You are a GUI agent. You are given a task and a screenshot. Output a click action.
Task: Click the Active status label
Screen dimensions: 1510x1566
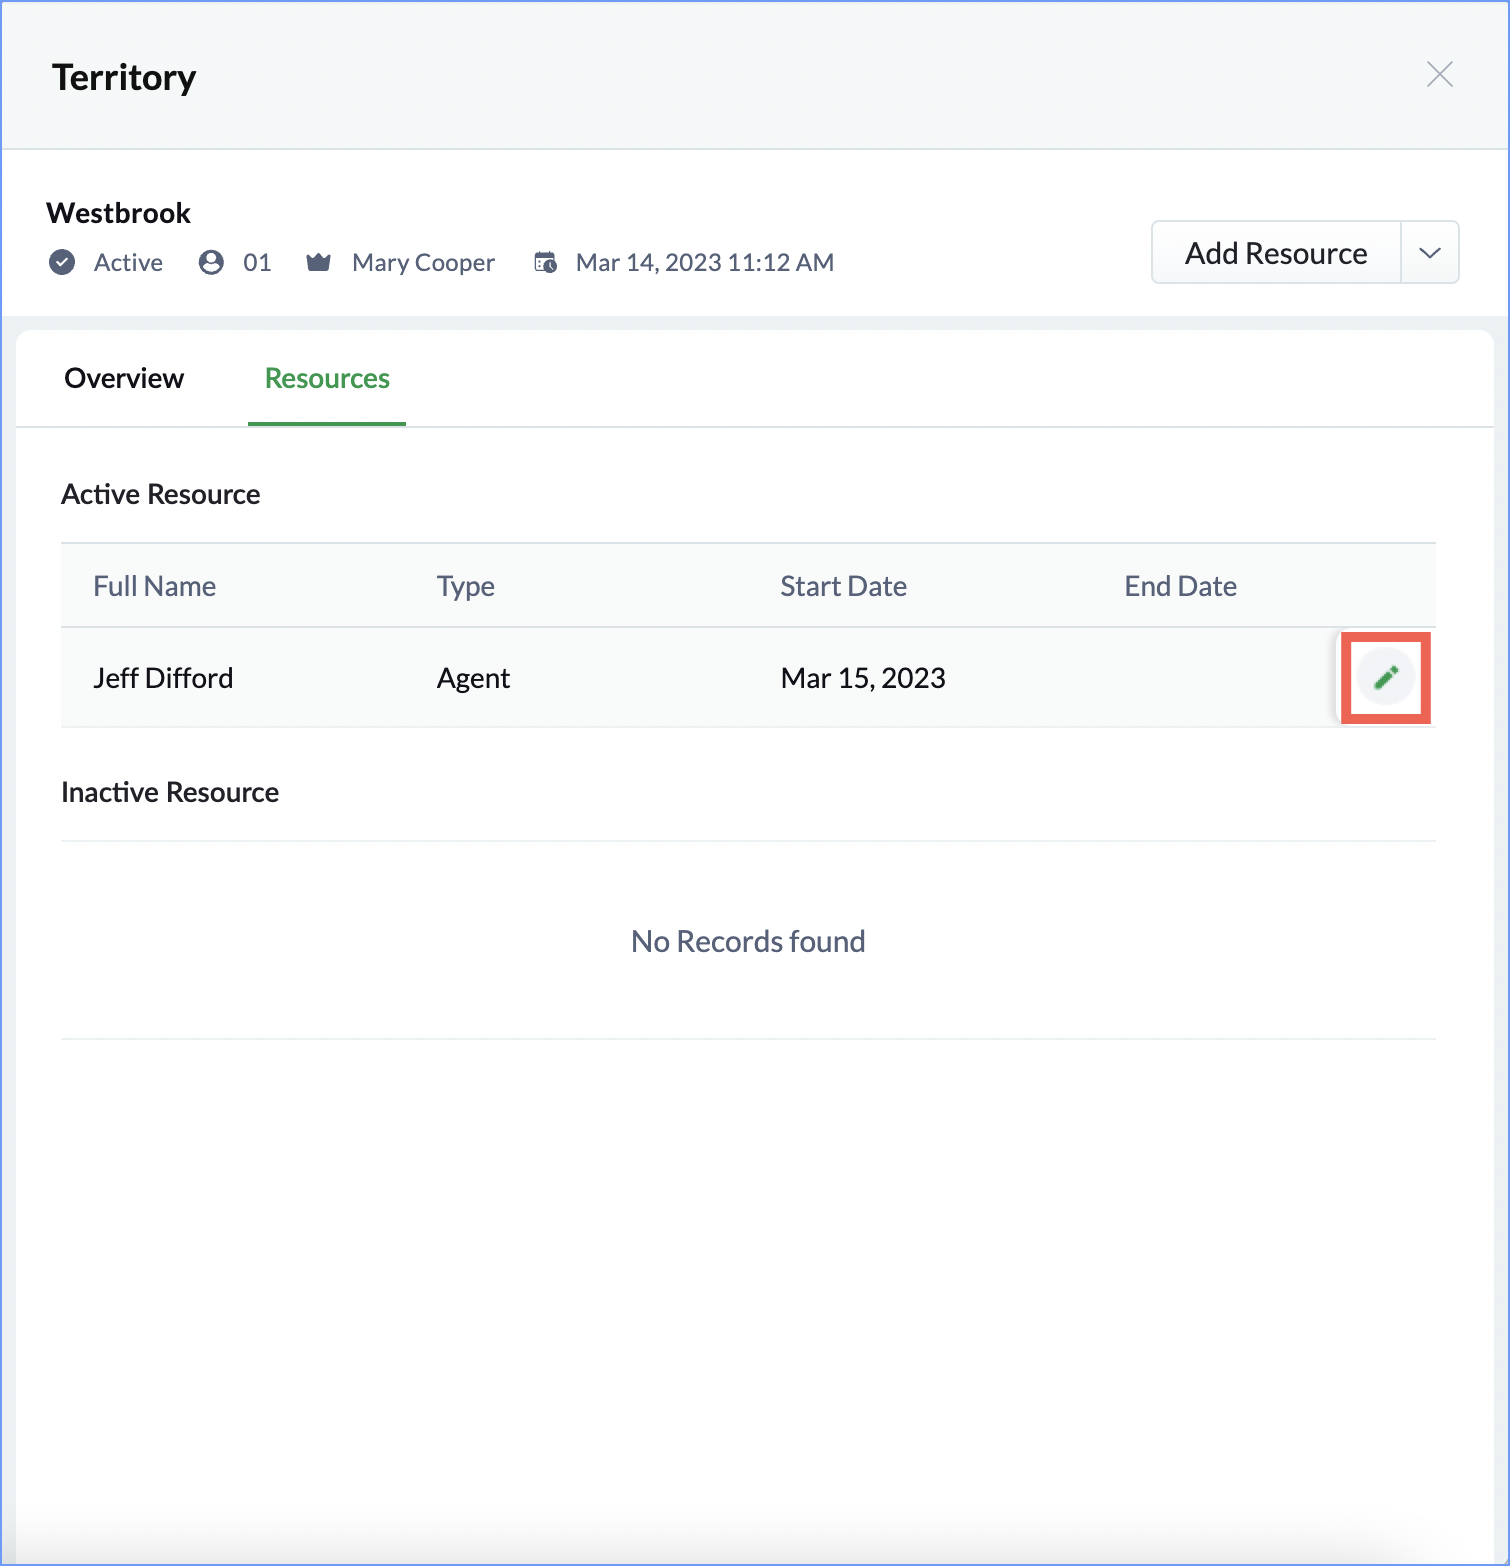tap(128, 262)
